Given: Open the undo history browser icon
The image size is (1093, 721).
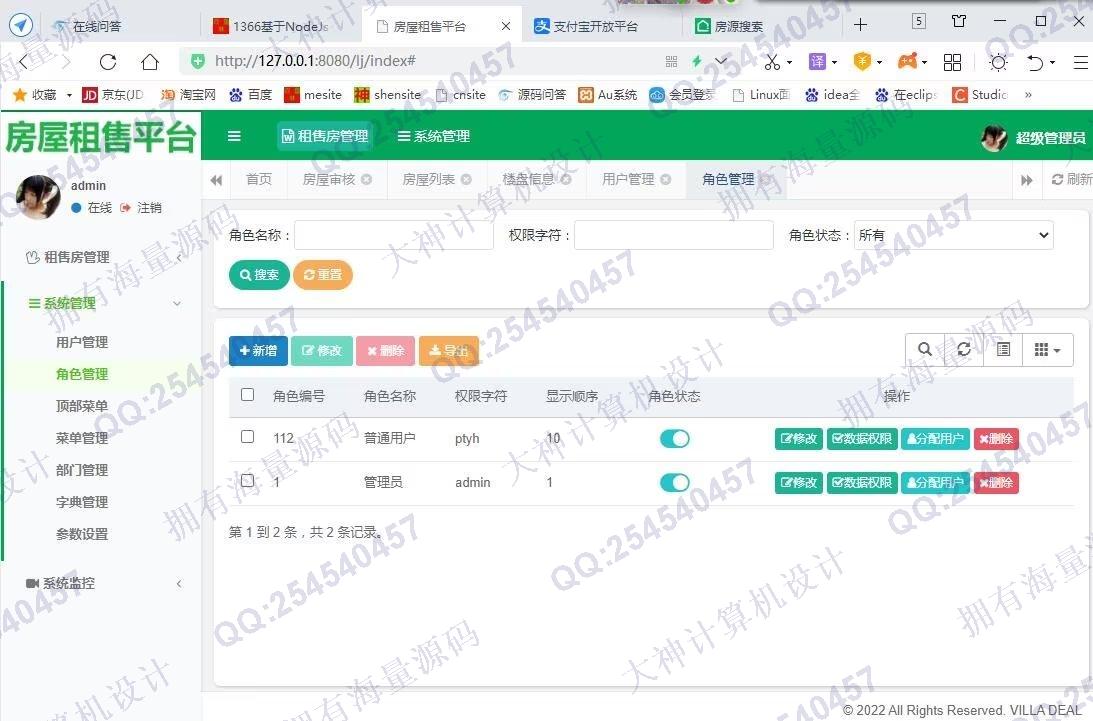Looking at the screenshot, I should click(1035, 63).
